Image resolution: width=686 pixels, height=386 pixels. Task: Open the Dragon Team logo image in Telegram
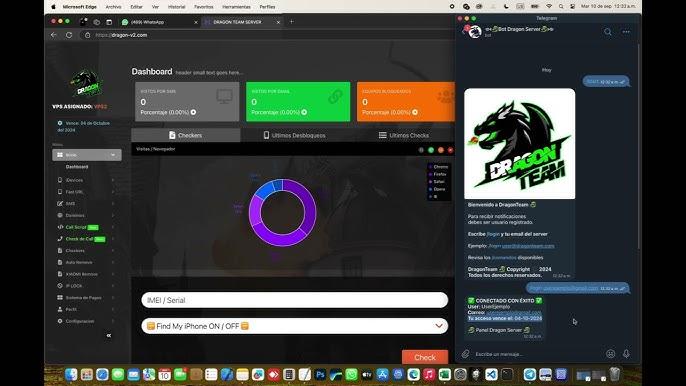point(520,144)
